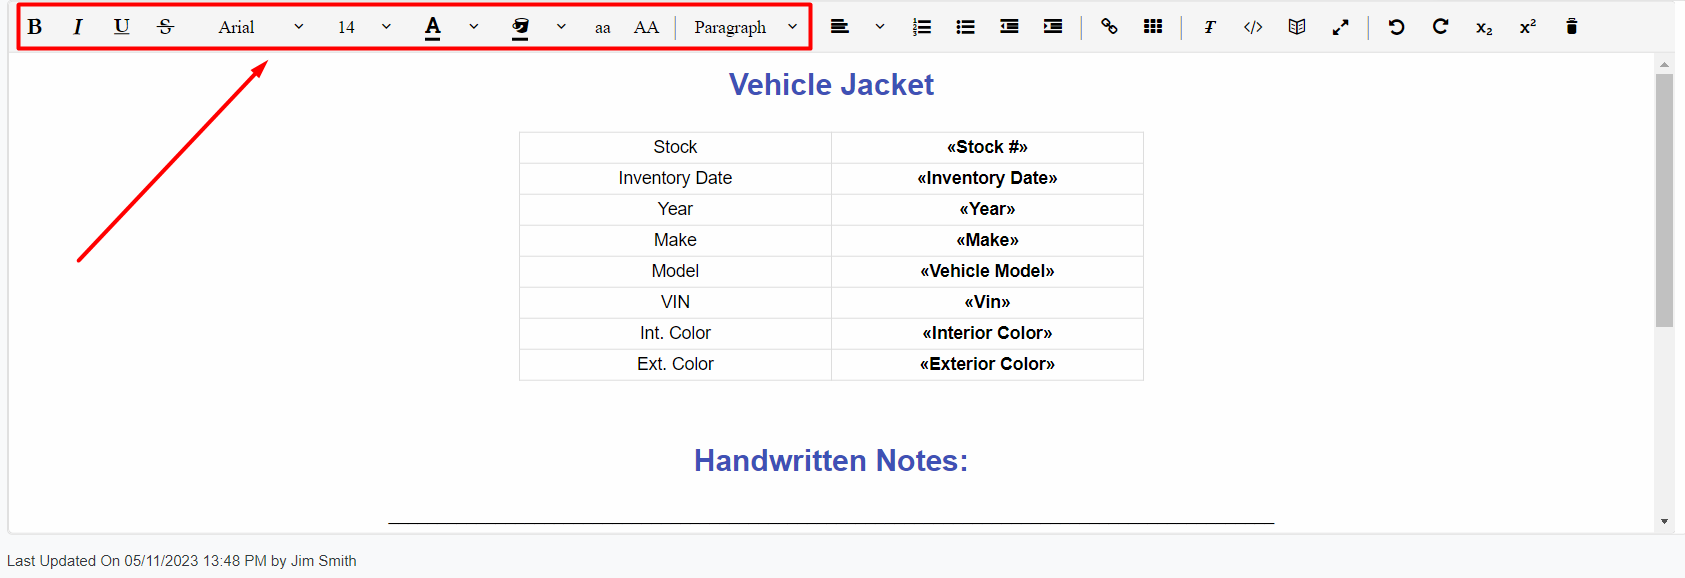The image size is (1685, 578).
Task: Toggle subscript formatting
Action: pyautogui.click(x=1484, y=28)
